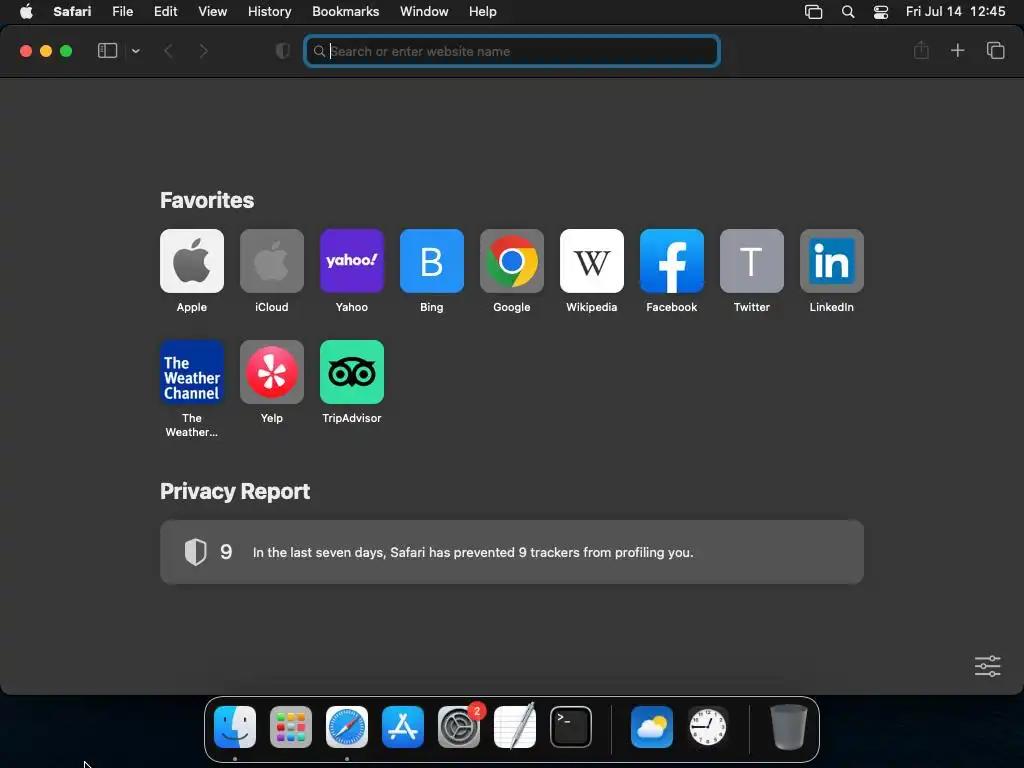This screenshot has height=768, width=1024.
Task: Open App Store from the Dock
Action: pos(403,727)
